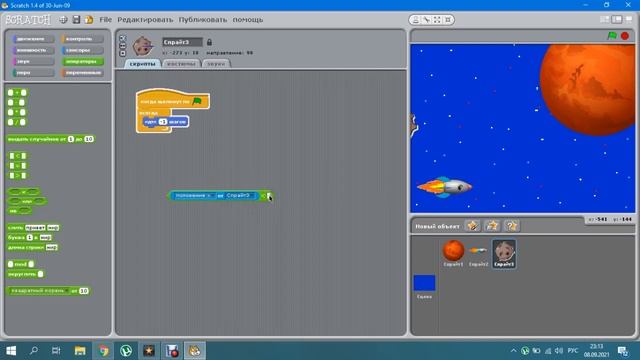The image size is (640, 360).
Task: Click the paint new sprite button
Action: pyautogui.click(x=473, y=225)
